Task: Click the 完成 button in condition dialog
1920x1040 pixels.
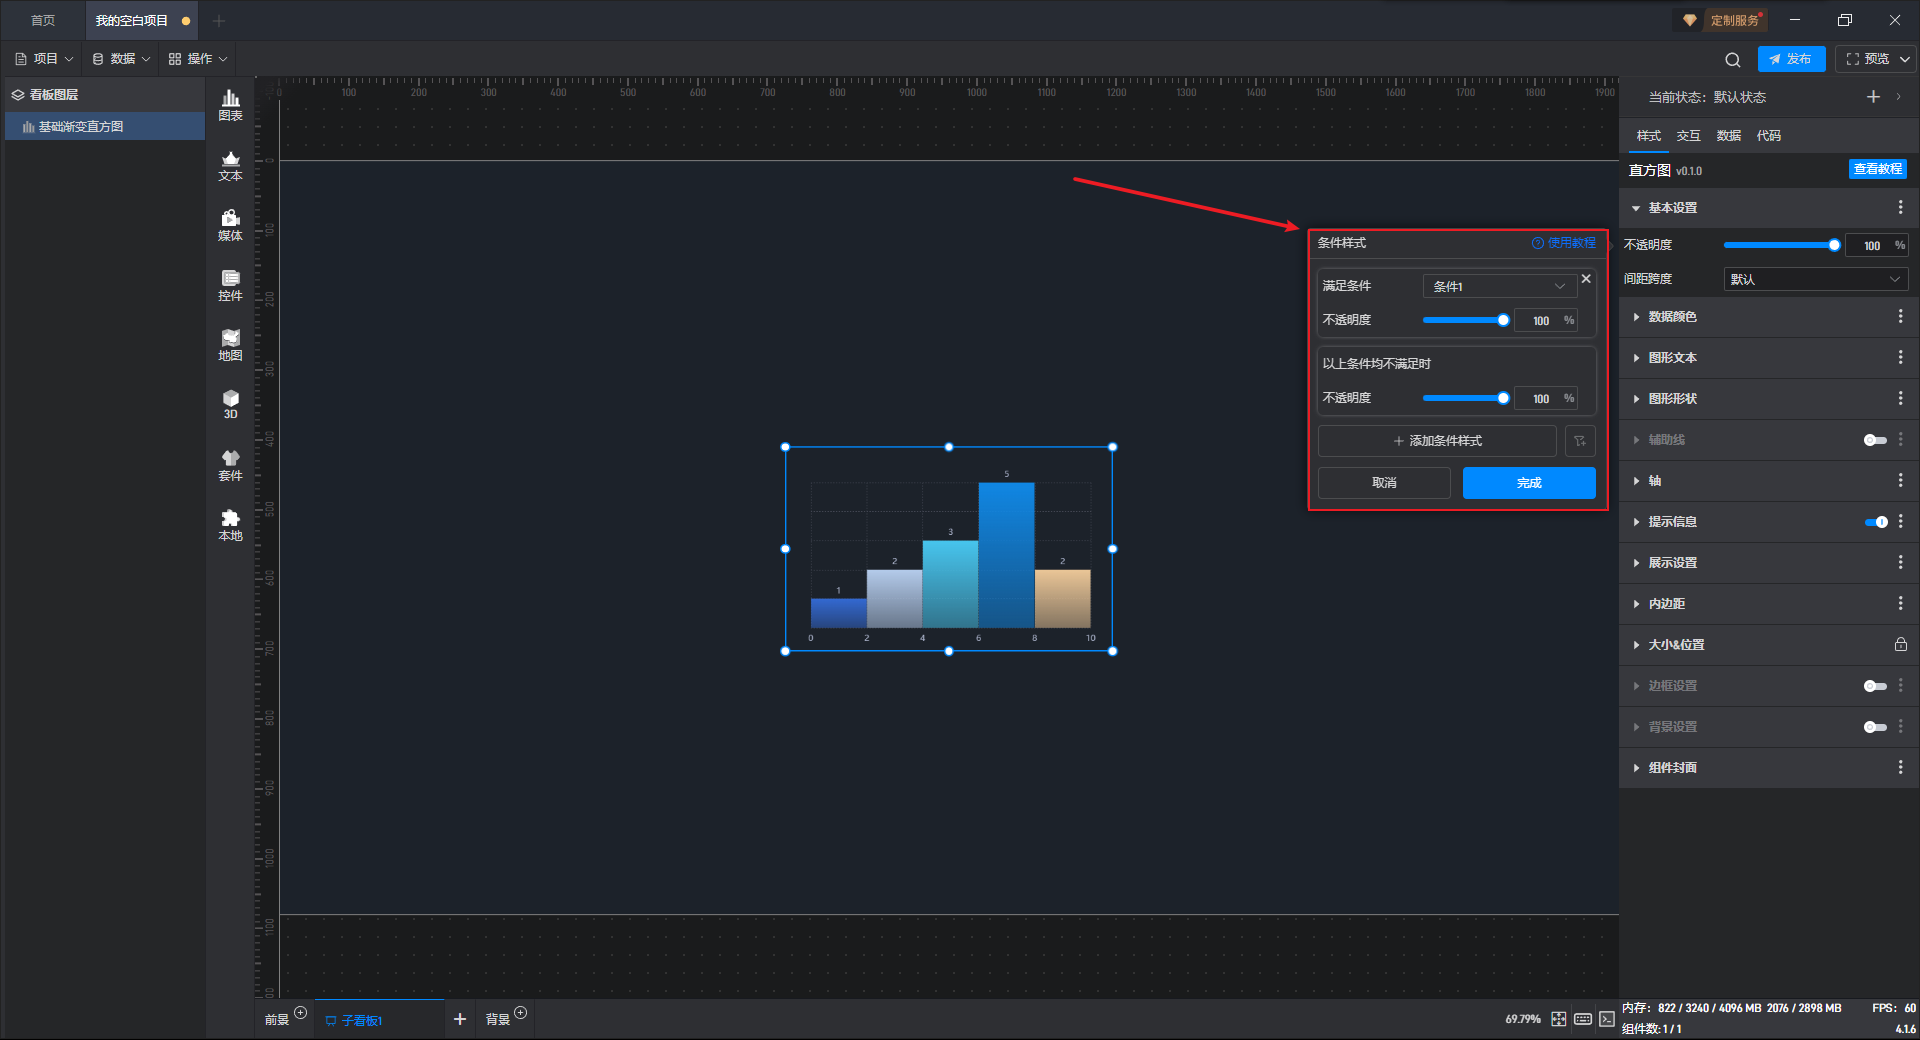Action: click(x=1528, y=483)
